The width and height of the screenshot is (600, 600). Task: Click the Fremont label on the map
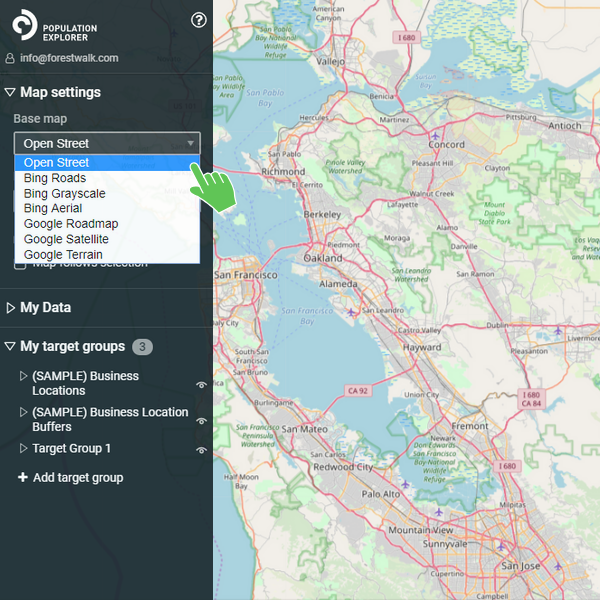(470, 426)
